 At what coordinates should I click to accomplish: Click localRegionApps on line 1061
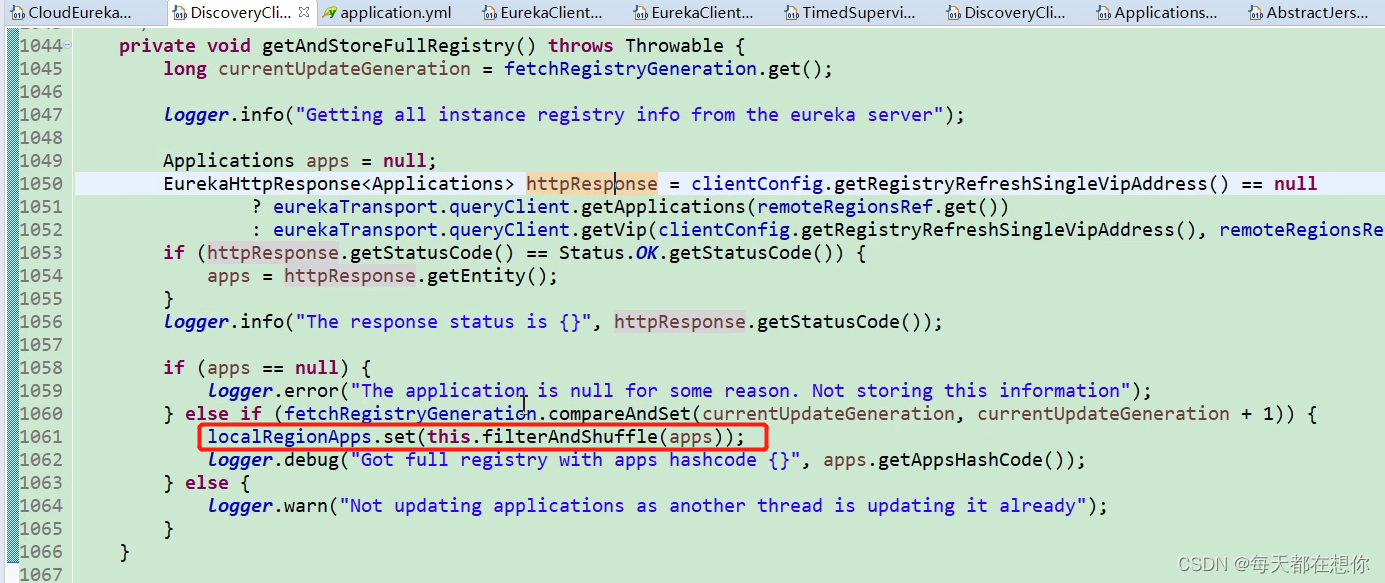[x=290, y=437]
